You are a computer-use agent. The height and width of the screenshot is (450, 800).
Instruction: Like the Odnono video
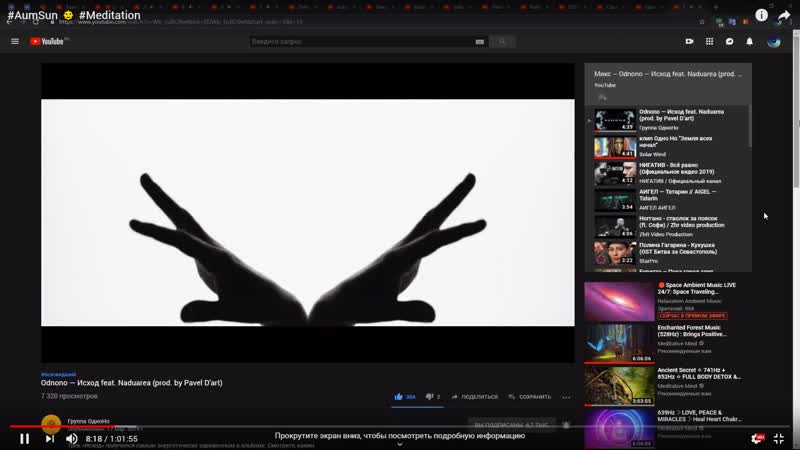[x=405, y=396]
